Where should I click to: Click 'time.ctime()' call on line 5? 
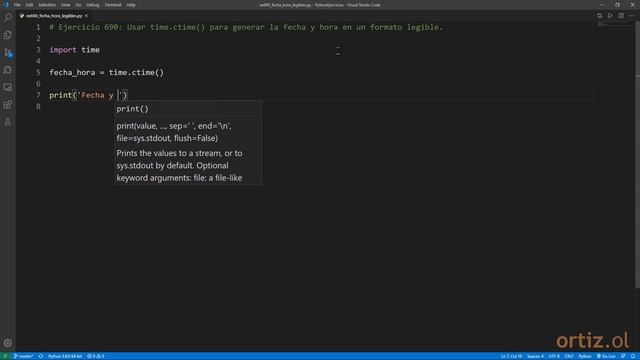136,73
